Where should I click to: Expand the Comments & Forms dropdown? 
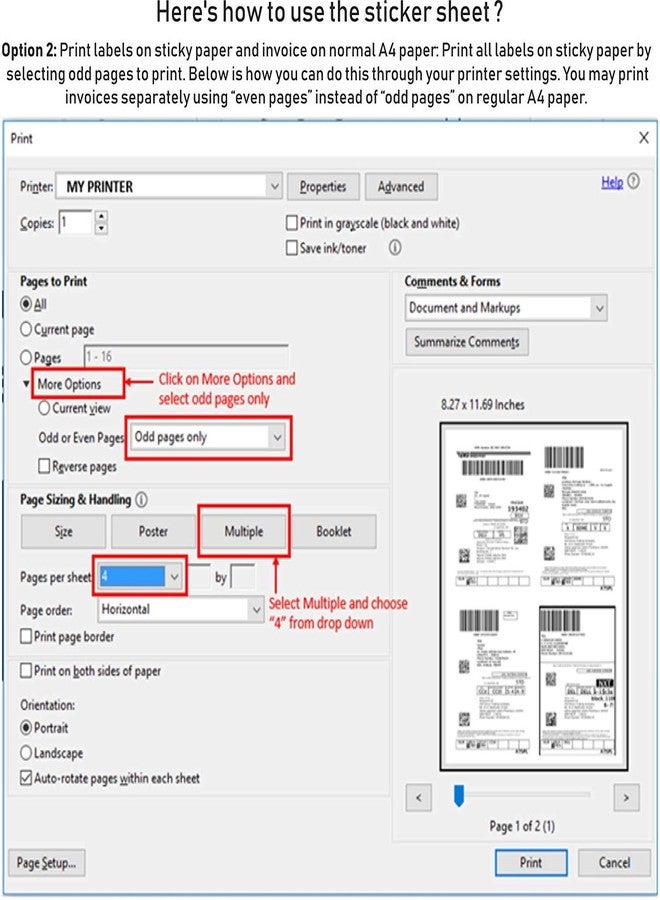[598, 308]
